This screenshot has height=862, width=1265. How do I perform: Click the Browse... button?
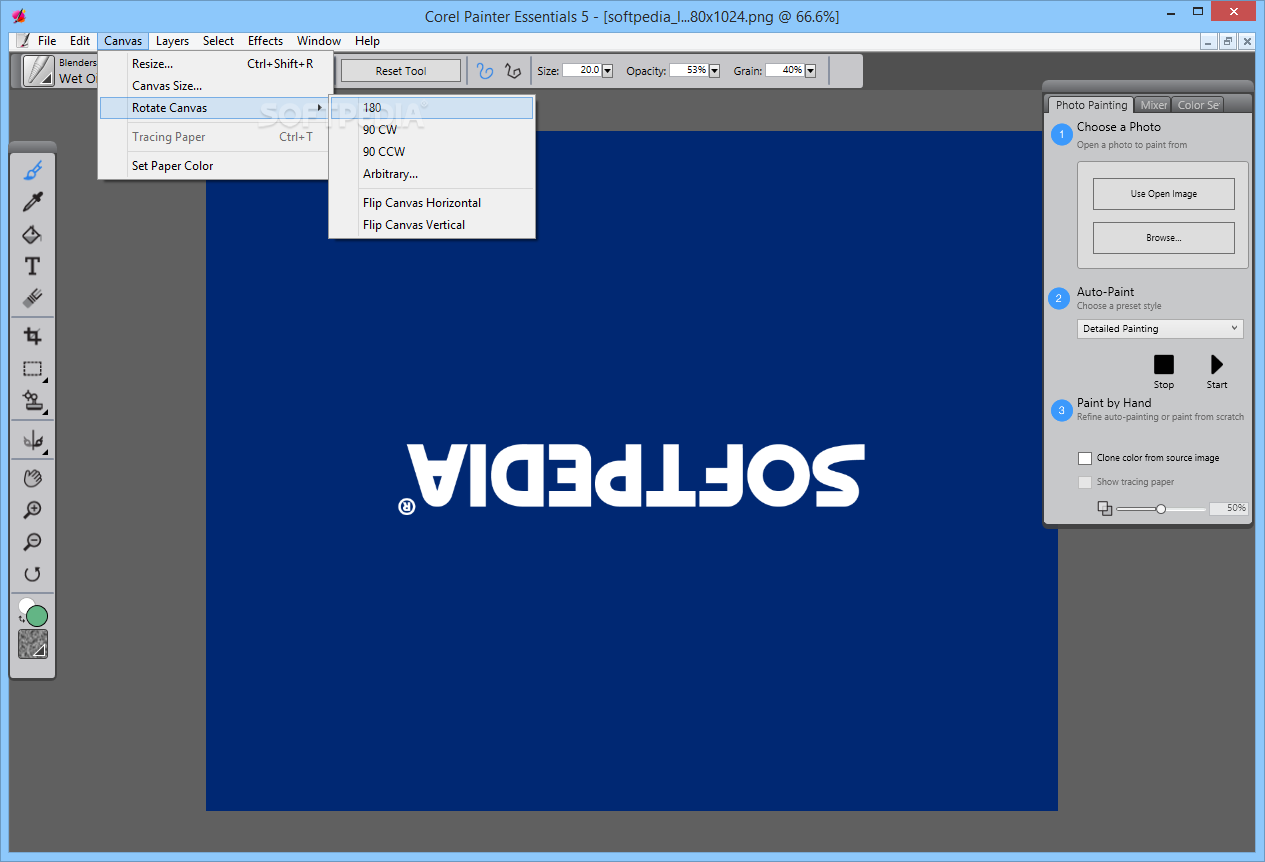[1163, 238]
